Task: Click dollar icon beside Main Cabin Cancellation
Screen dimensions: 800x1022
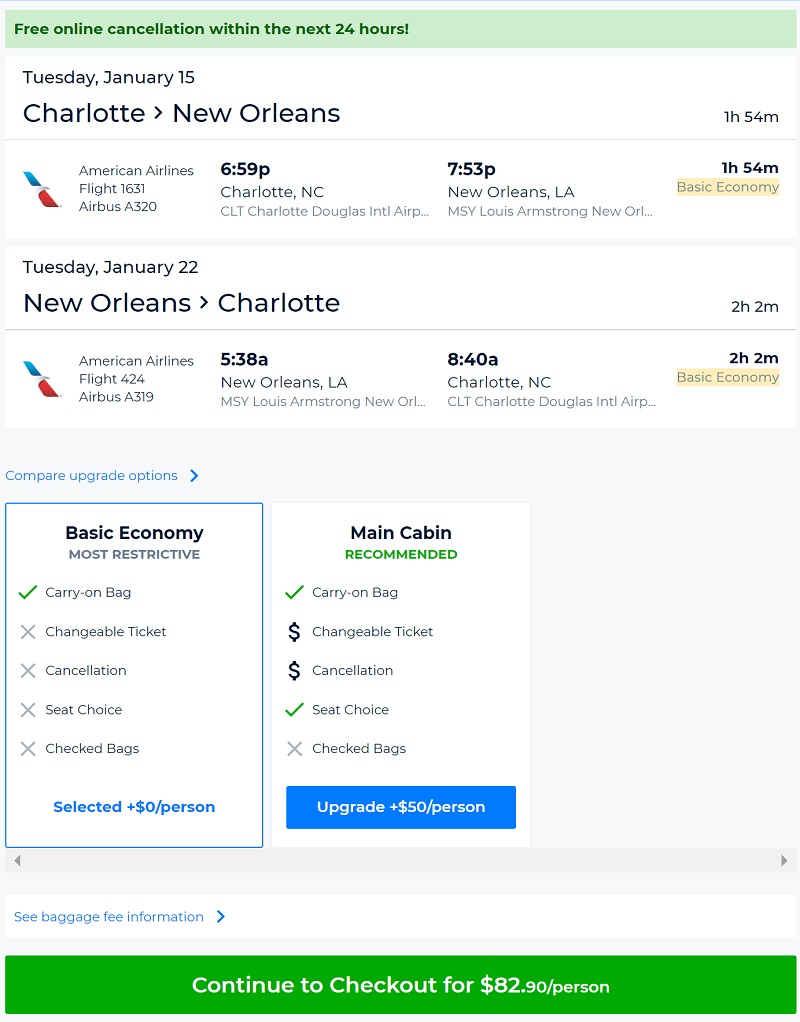Action: [294, 670]
